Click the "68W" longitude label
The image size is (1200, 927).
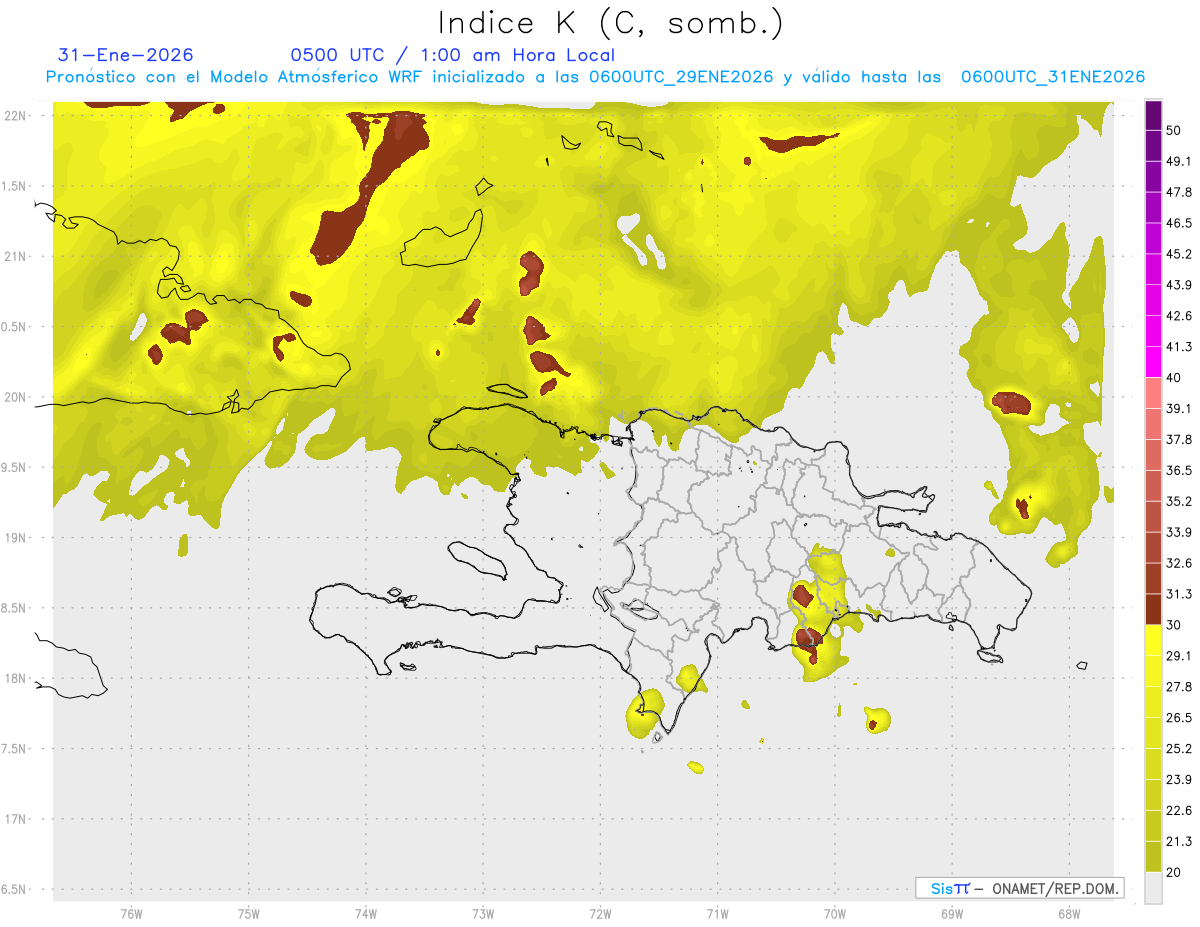(1068, 914)
